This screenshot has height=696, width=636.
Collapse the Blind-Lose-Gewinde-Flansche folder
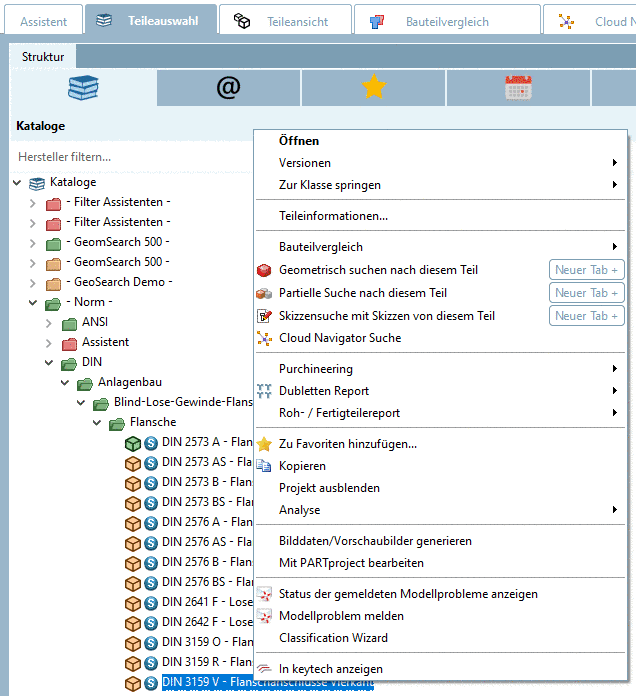[x=81, y=403]
